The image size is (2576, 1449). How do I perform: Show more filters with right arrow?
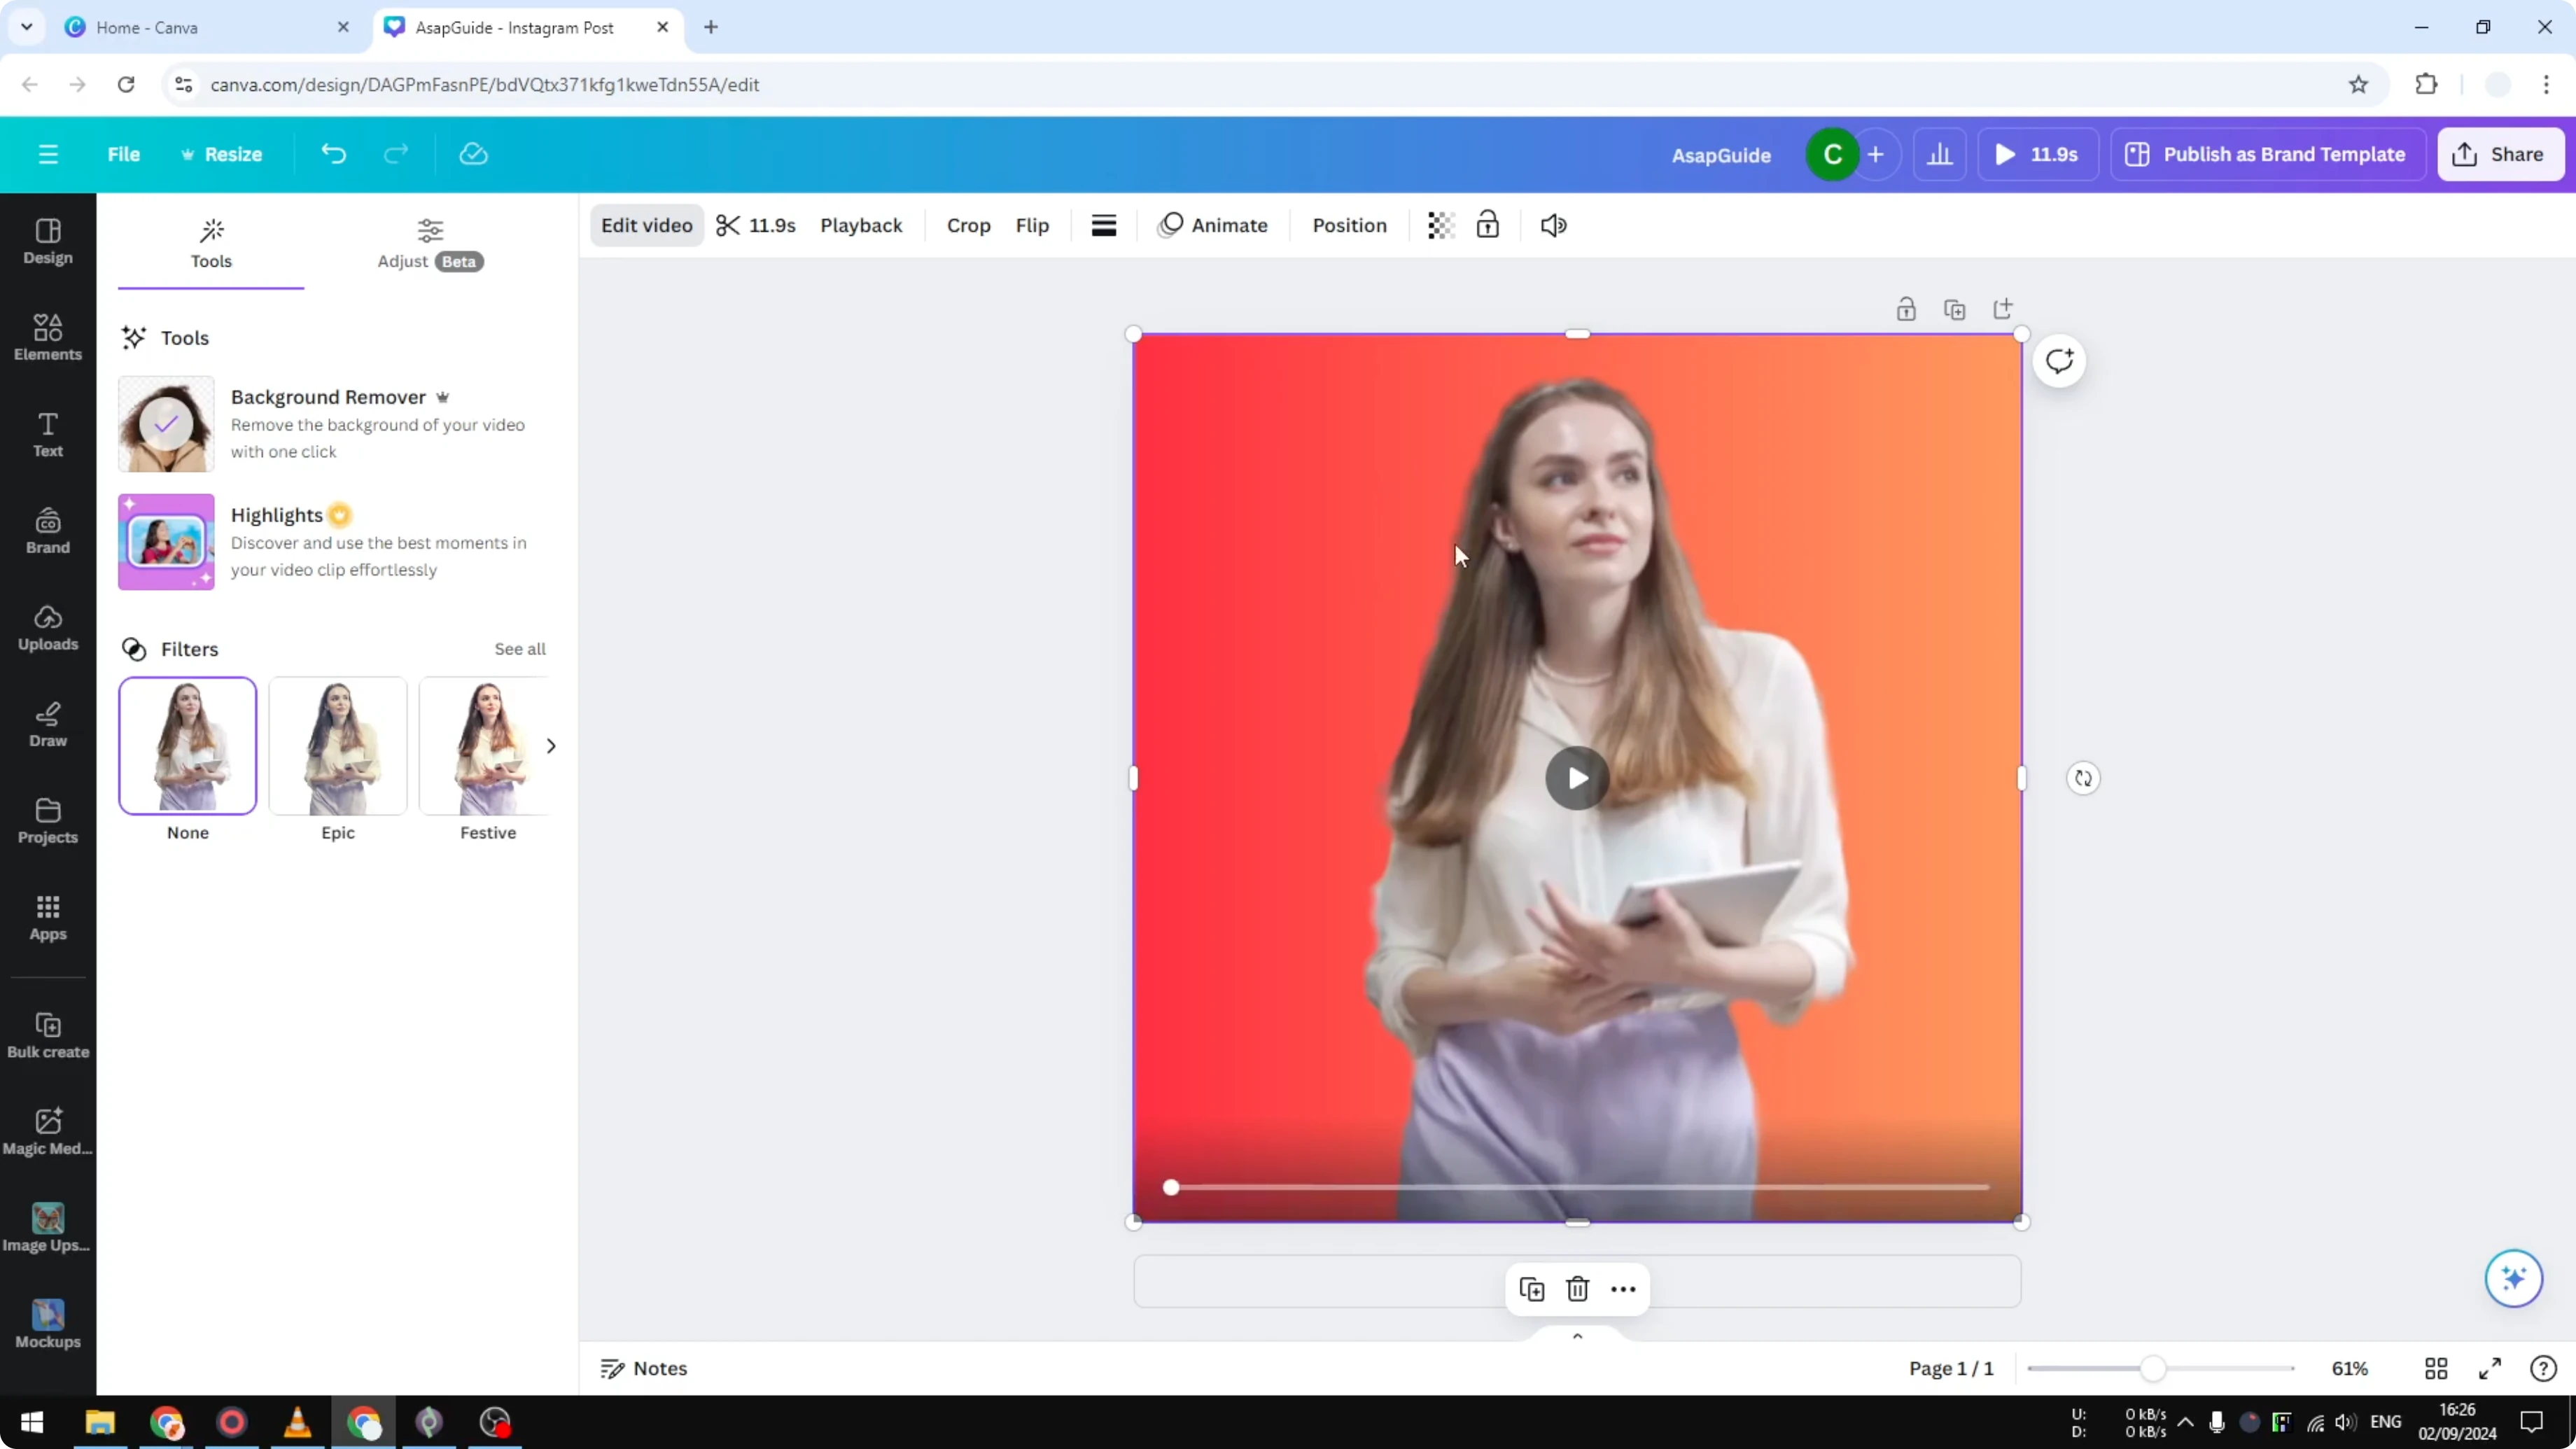551,746
